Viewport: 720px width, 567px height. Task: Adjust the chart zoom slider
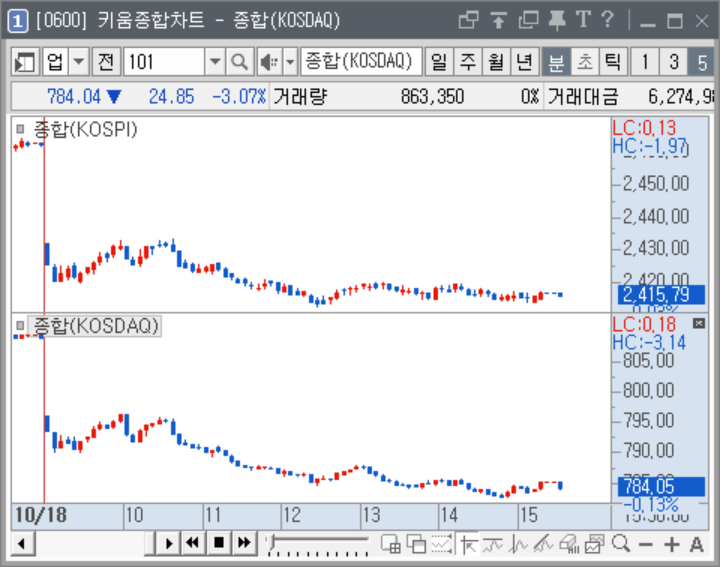coord(318,545)
